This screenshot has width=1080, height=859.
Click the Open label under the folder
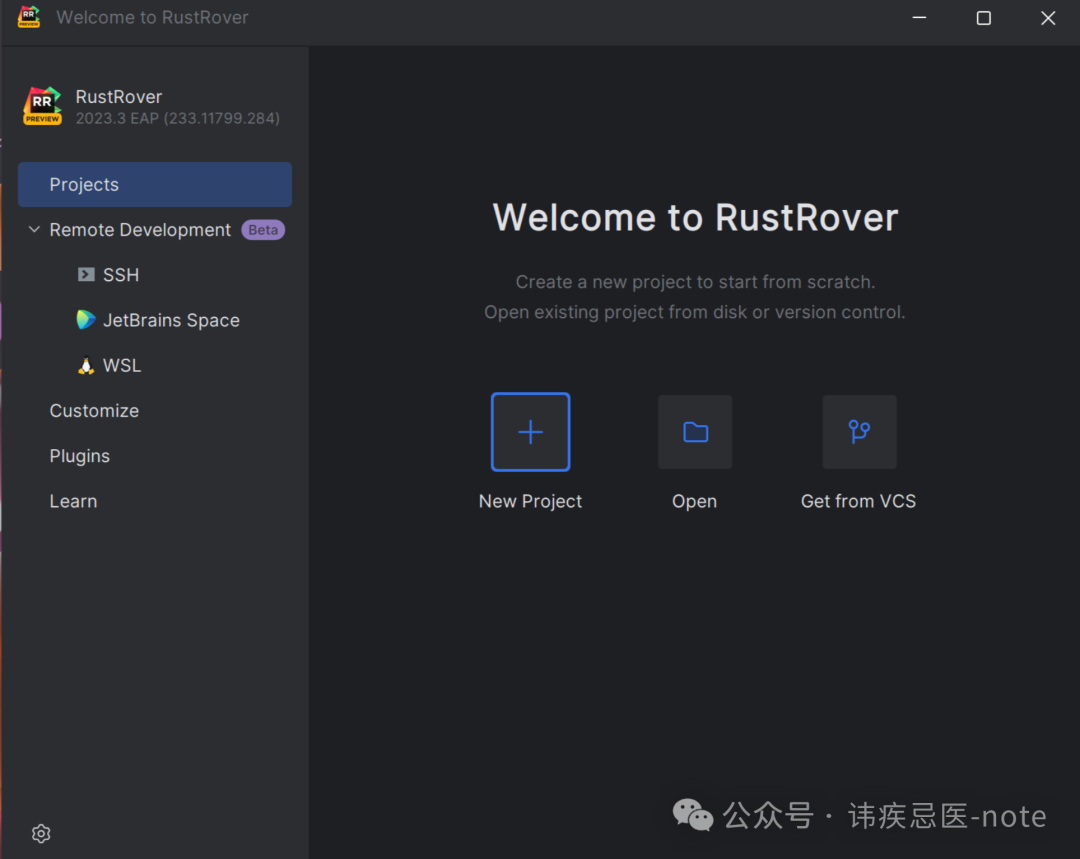(x=694, y=501)
